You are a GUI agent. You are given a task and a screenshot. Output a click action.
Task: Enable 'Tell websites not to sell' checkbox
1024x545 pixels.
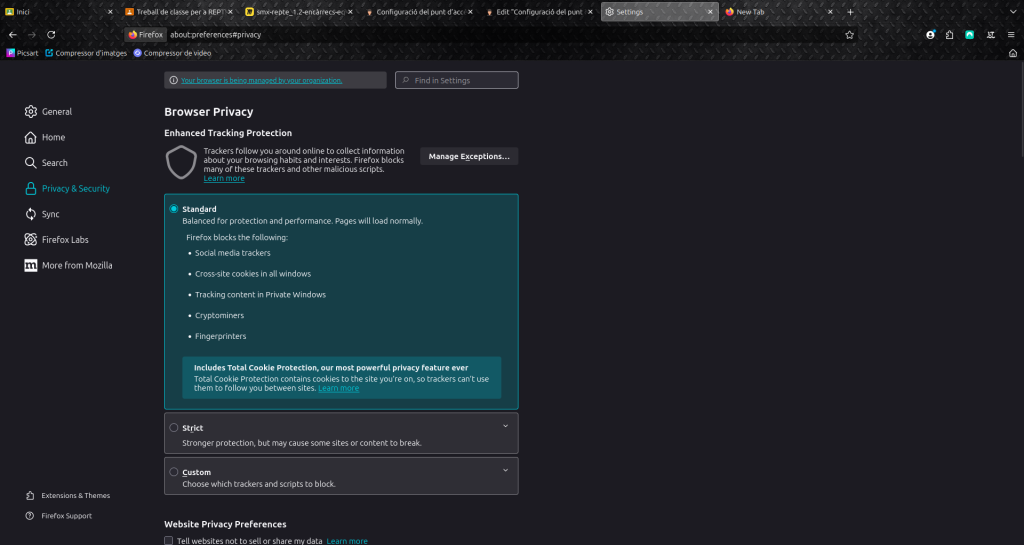pos(169,541)
